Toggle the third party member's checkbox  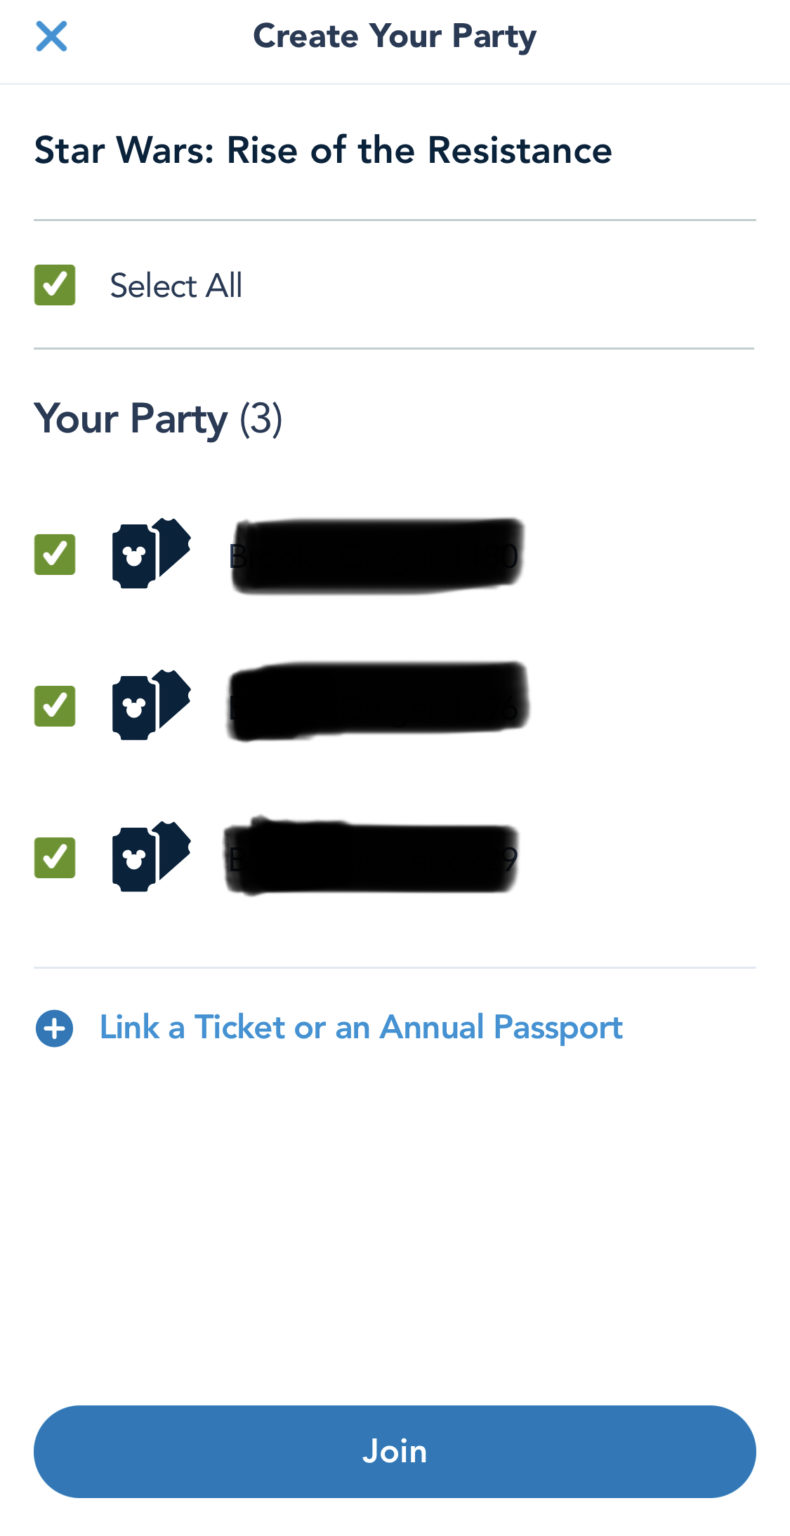coord(55,858)
